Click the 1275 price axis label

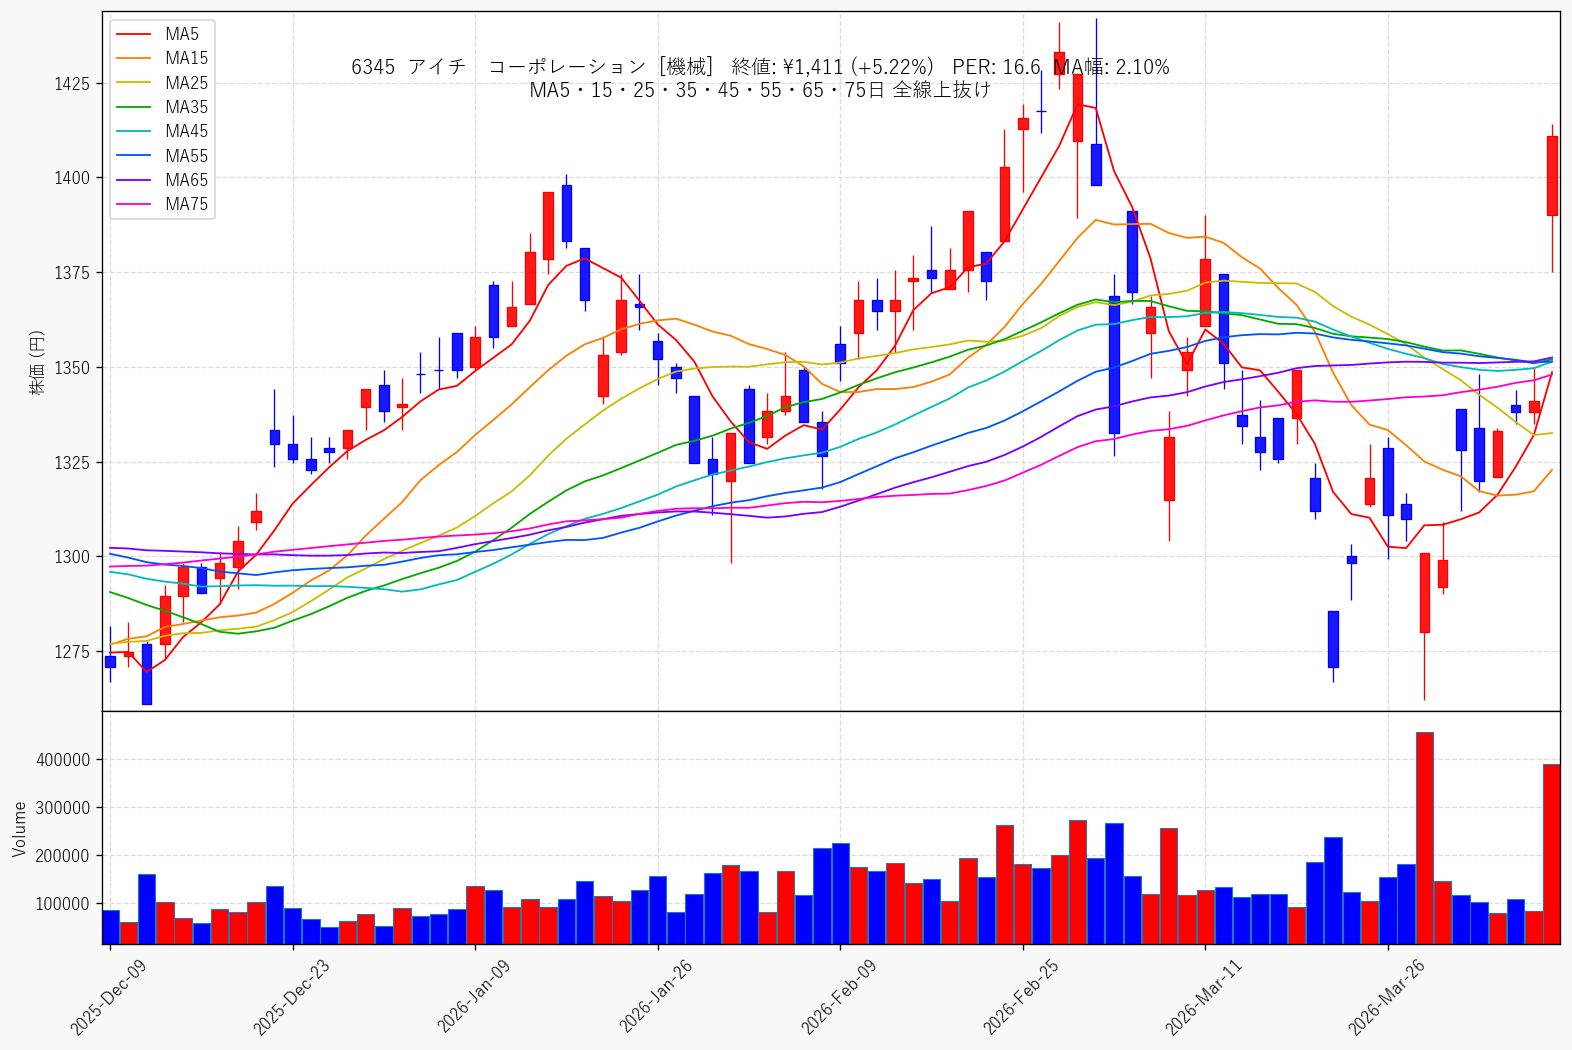pos(72,652)
